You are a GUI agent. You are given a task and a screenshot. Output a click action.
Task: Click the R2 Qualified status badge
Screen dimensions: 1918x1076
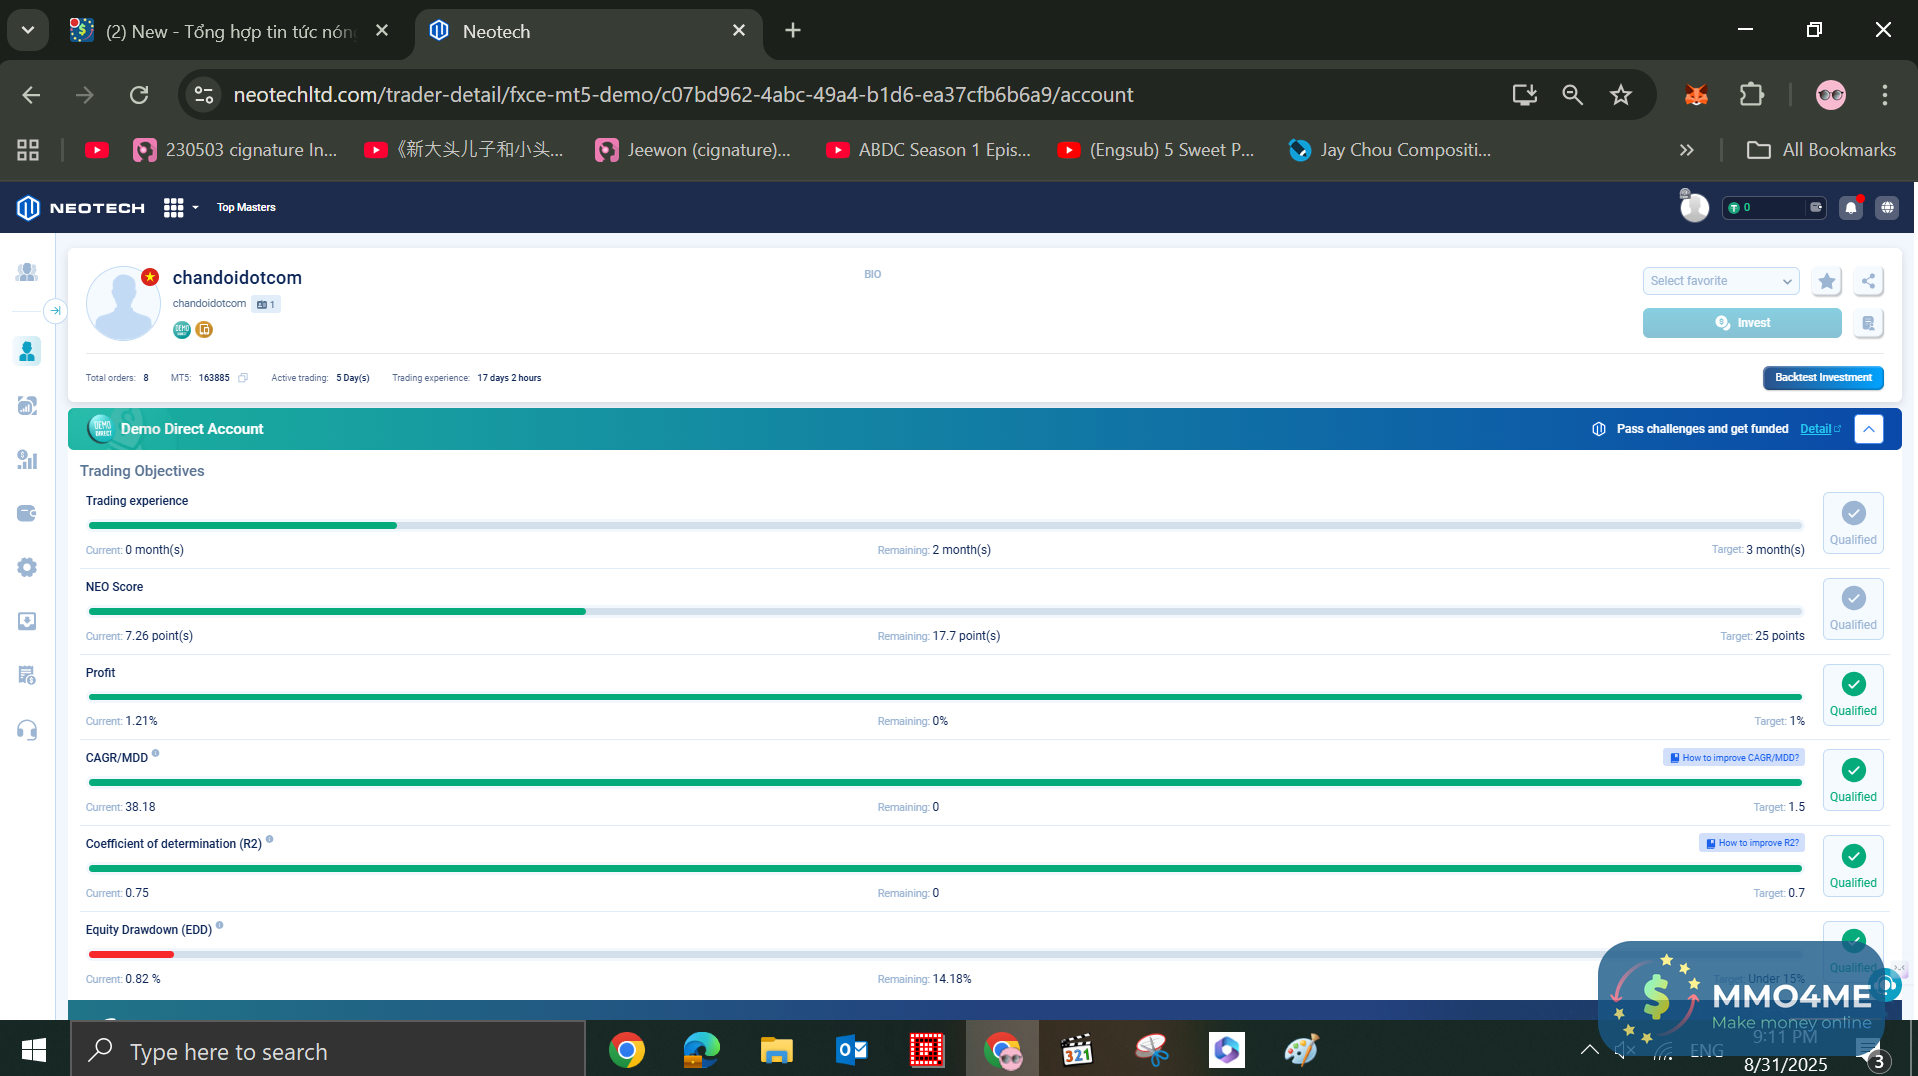point(1853,867)
